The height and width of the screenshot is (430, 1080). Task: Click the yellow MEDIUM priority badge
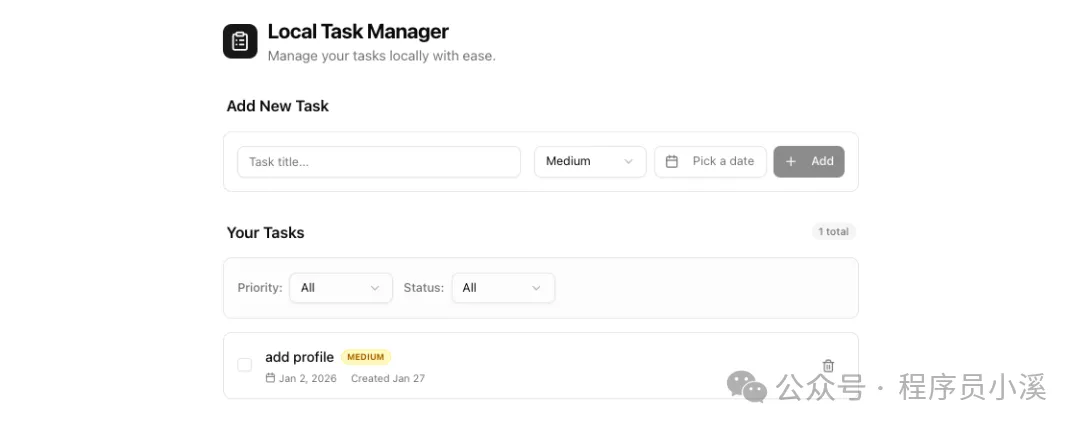coord(366,357)
